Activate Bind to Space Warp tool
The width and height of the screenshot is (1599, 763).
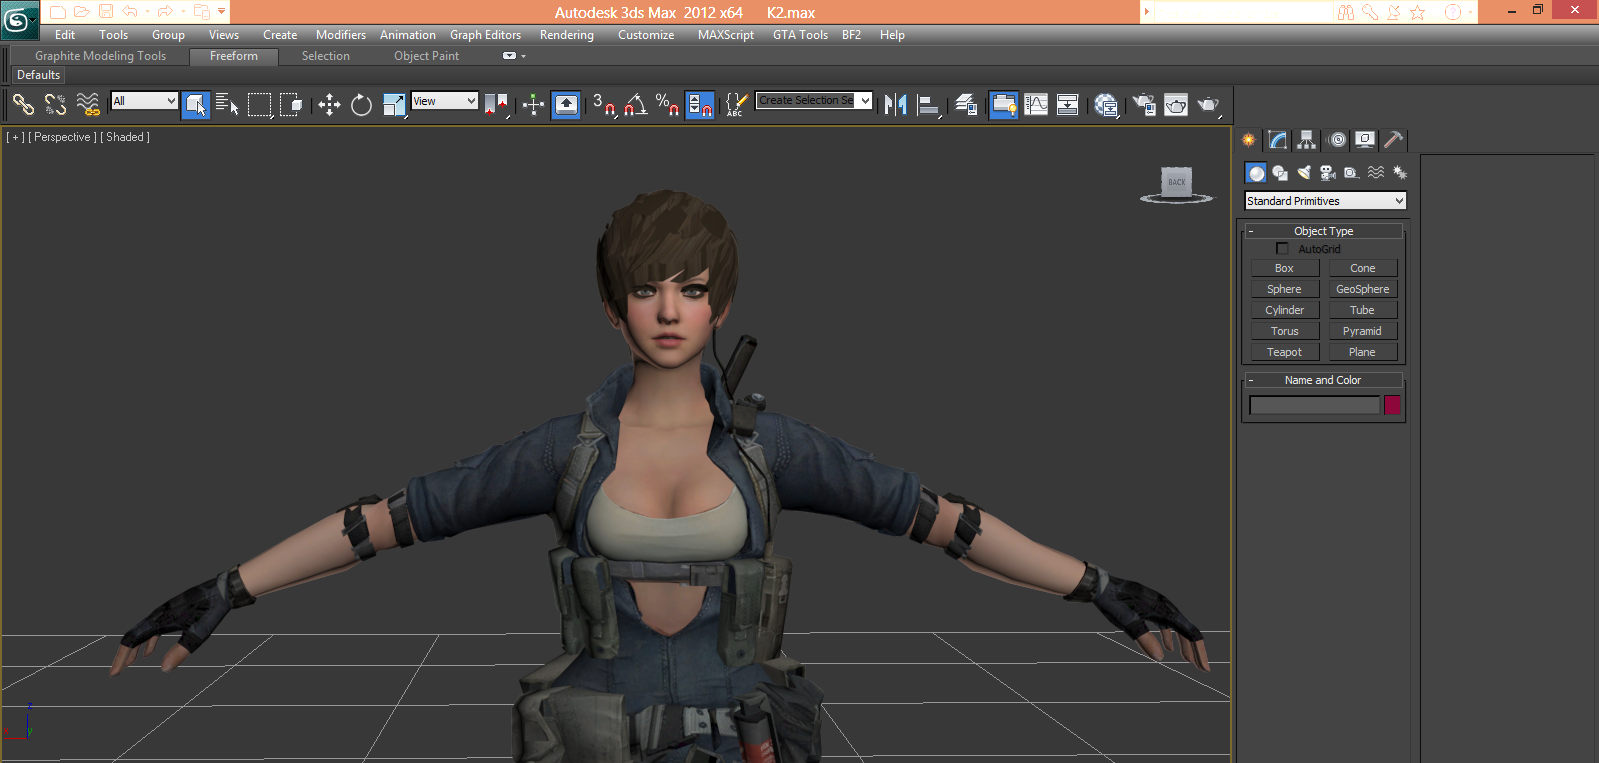coord(88,104)
